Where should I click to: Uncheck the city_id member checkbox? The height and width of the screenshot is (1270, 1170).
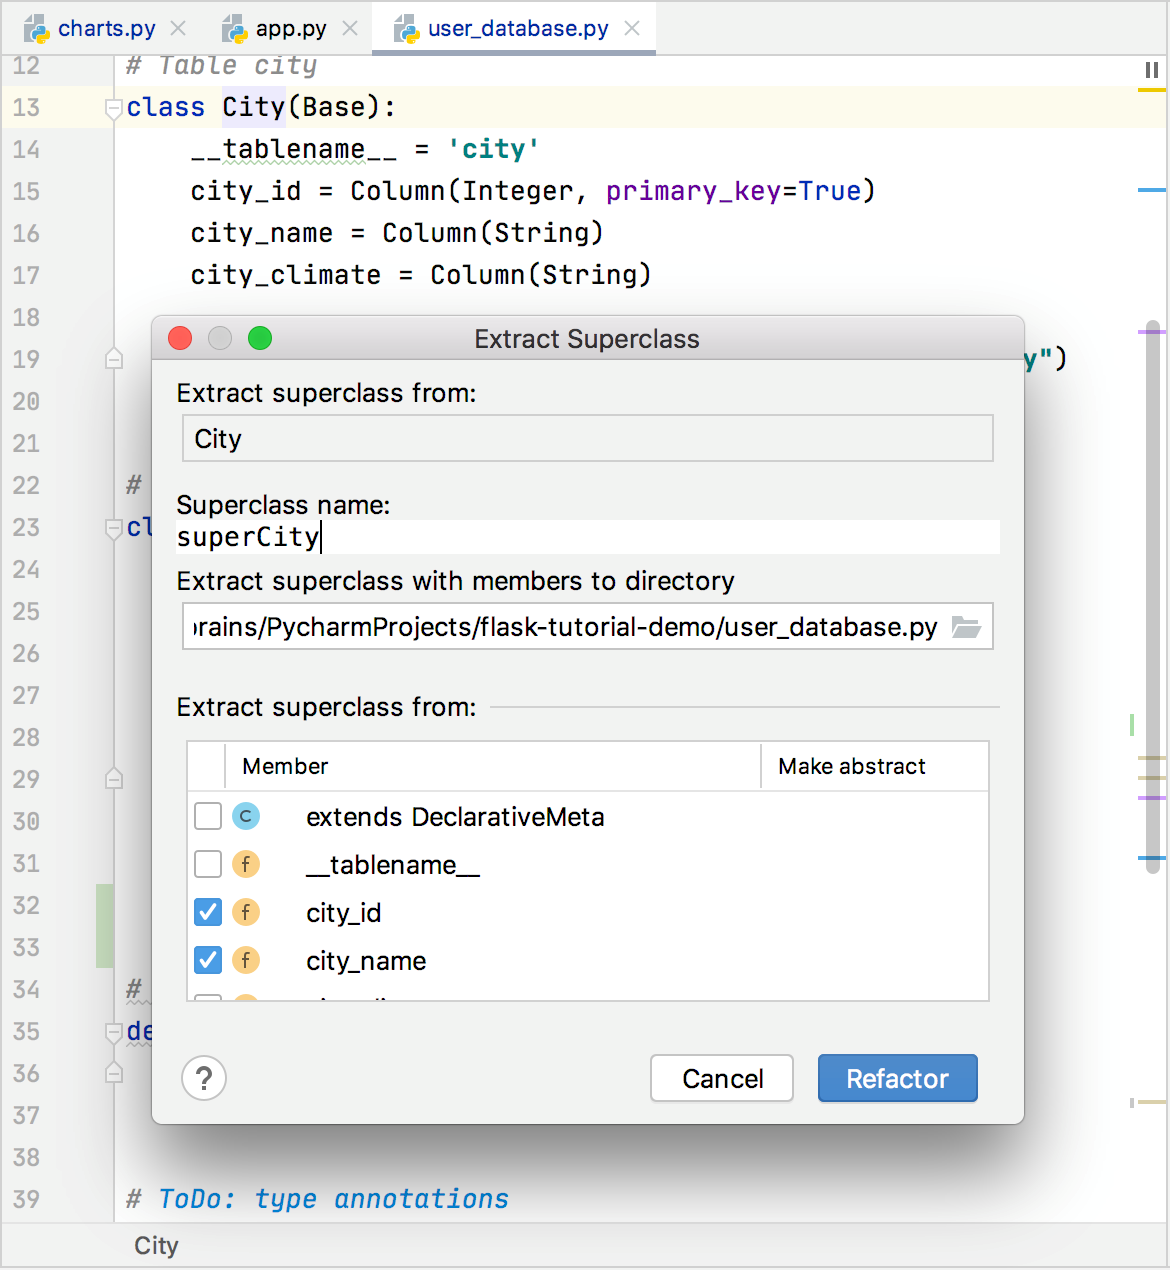pyautogui.click(x=207, y=912)
